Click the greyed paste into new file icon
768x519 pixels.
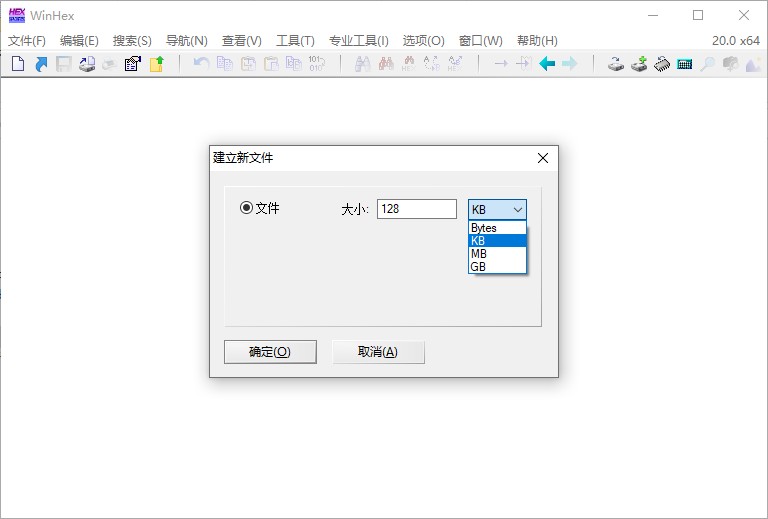click(293, 64)
